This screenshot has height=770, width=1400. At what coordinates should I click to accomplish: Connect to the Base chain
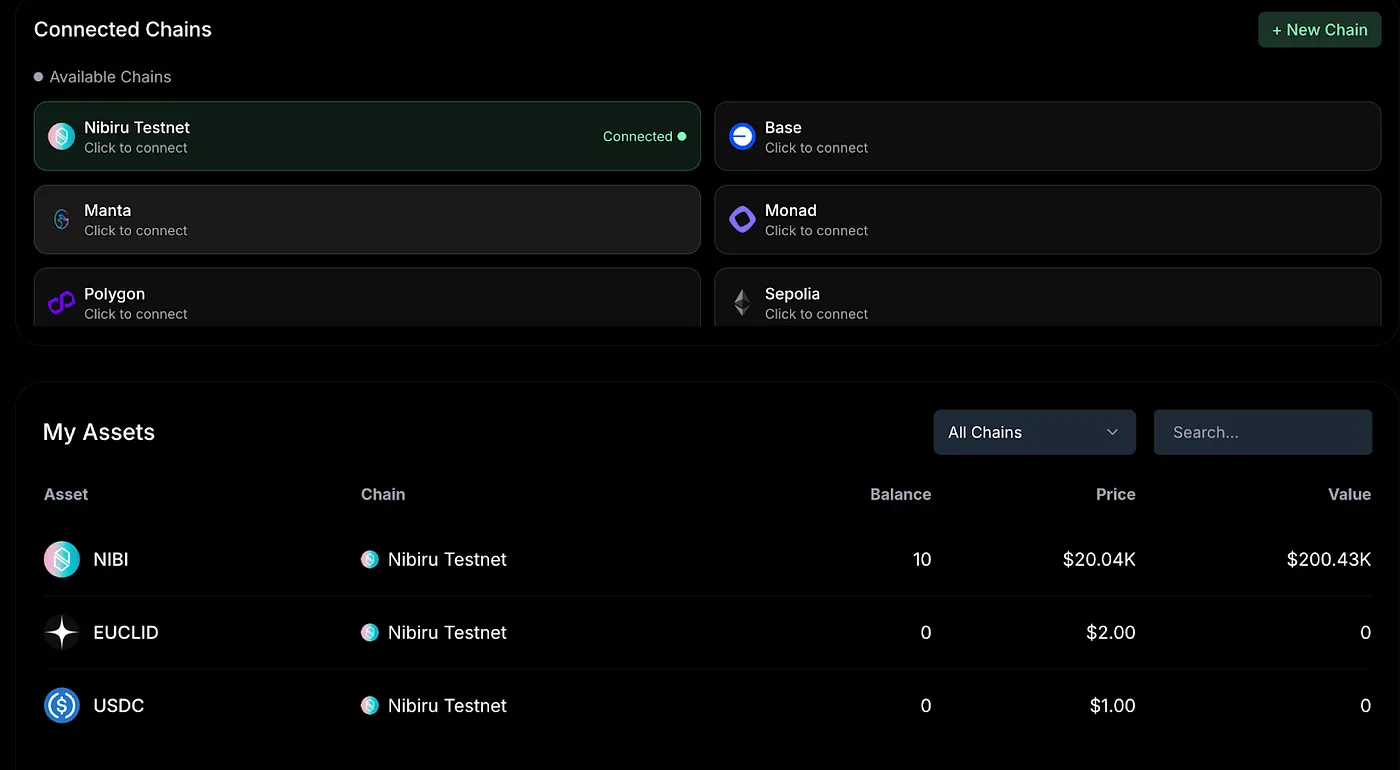pyautogui.click(x=1047, y=136)
